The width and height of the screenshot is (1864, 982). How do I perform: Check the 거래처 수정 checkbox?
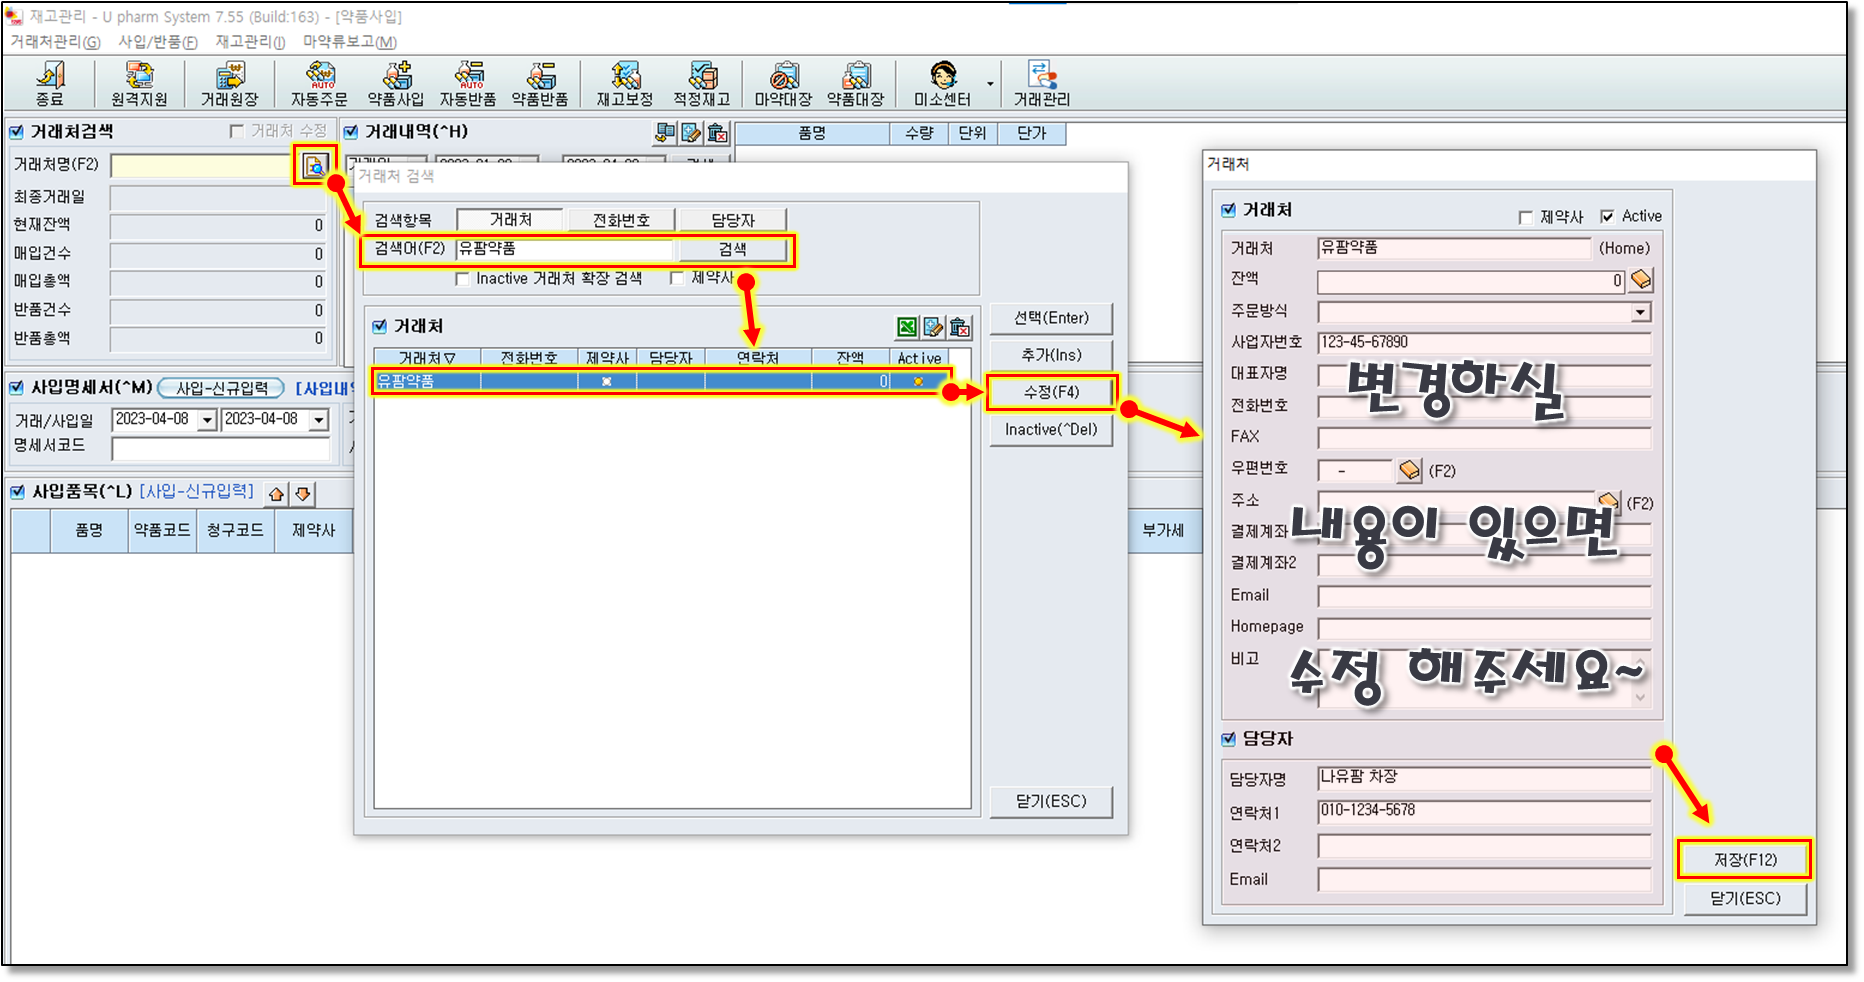[237, 131]
